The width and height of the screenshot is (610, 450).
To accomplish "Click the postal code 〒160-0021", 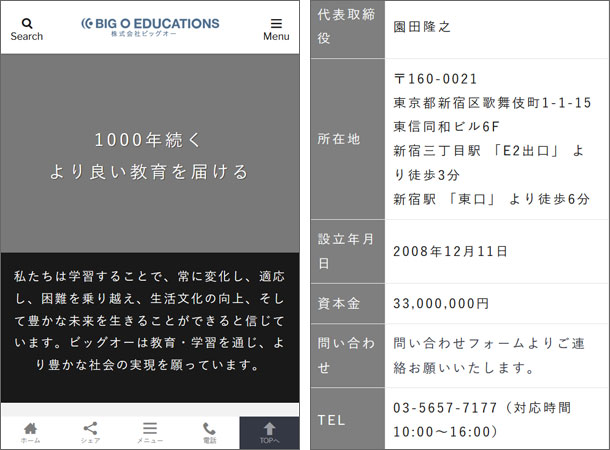I will pyautogui.click(x=436, y=78).
